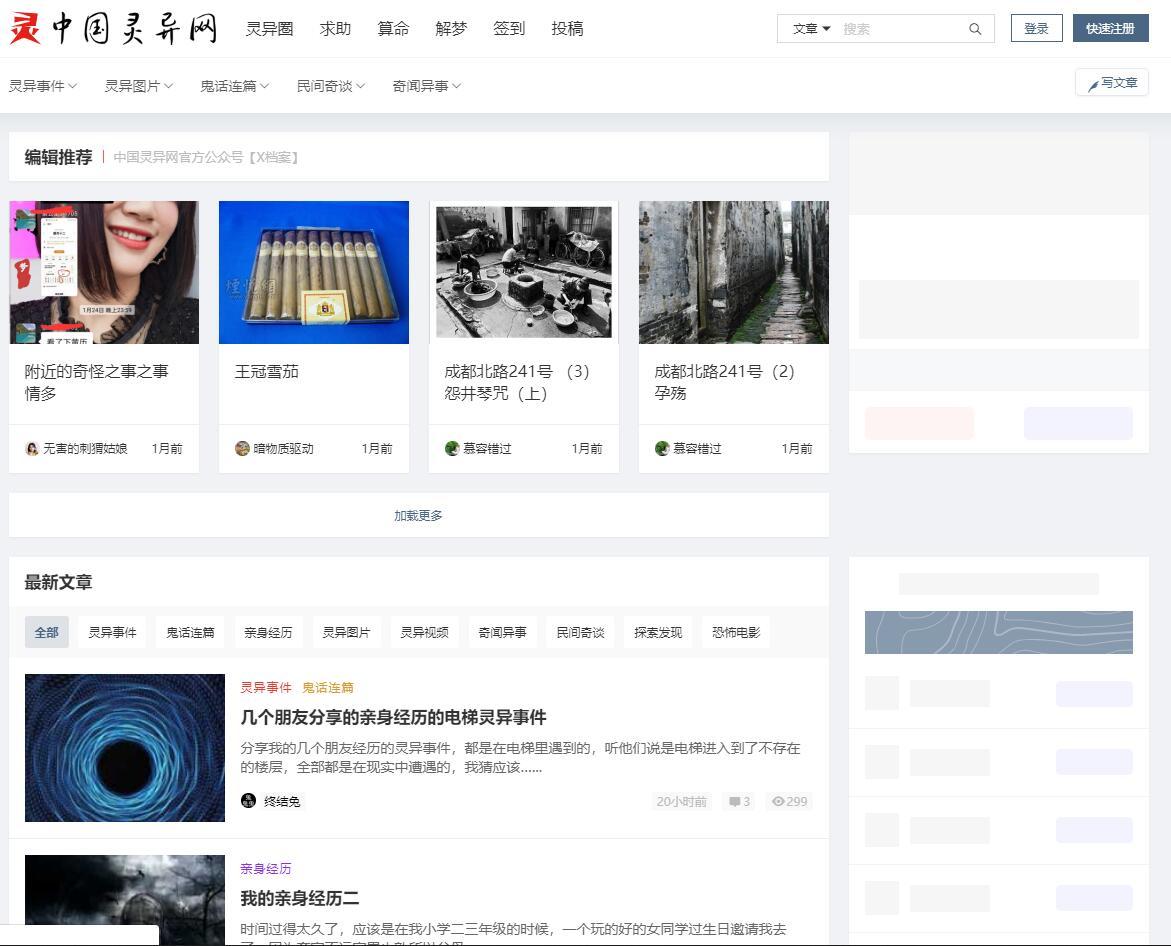Screen dimensions: 1171x946
Task: Switch to the 恐怖电影 filter tab
Action: tap(736, 632)
